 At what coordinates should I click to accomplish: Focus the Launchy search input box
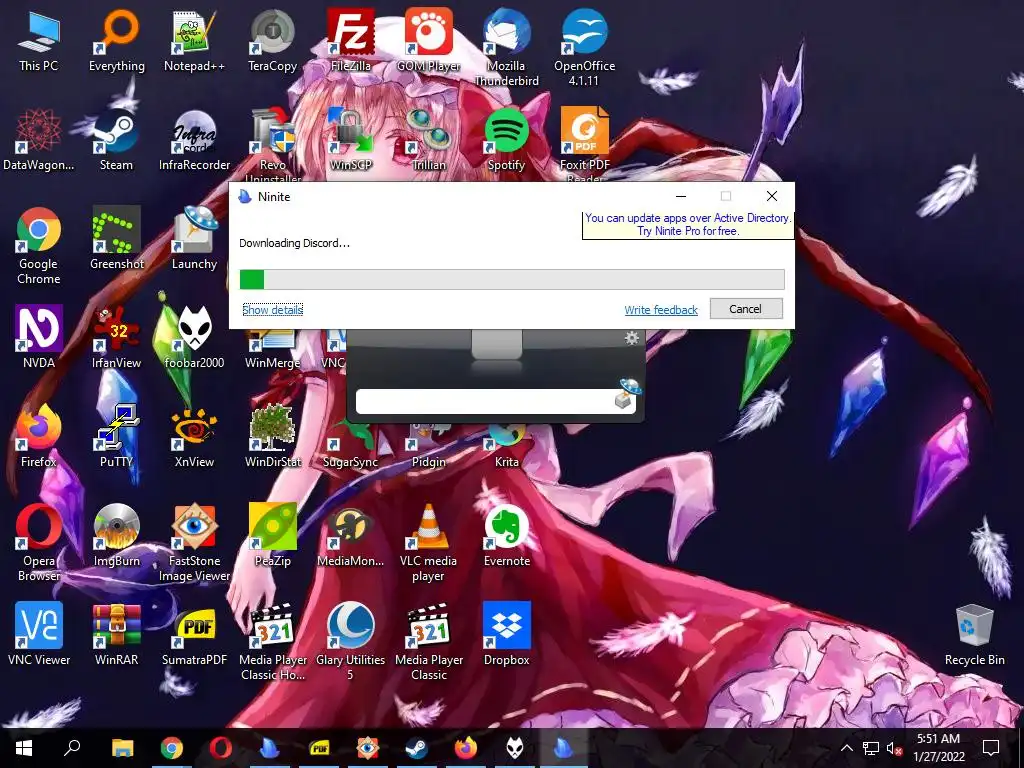coord(485,402)
